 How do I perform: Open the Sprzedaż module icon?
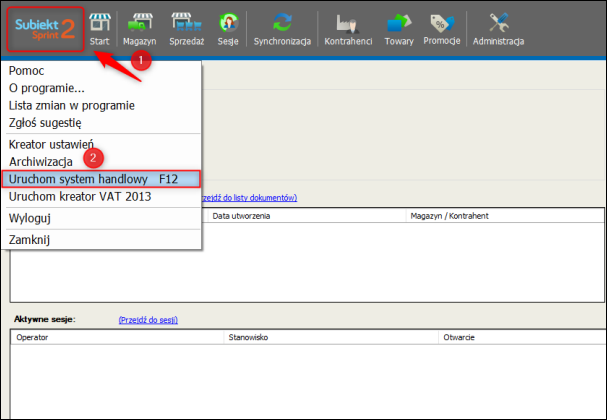(x=187, y=29)
